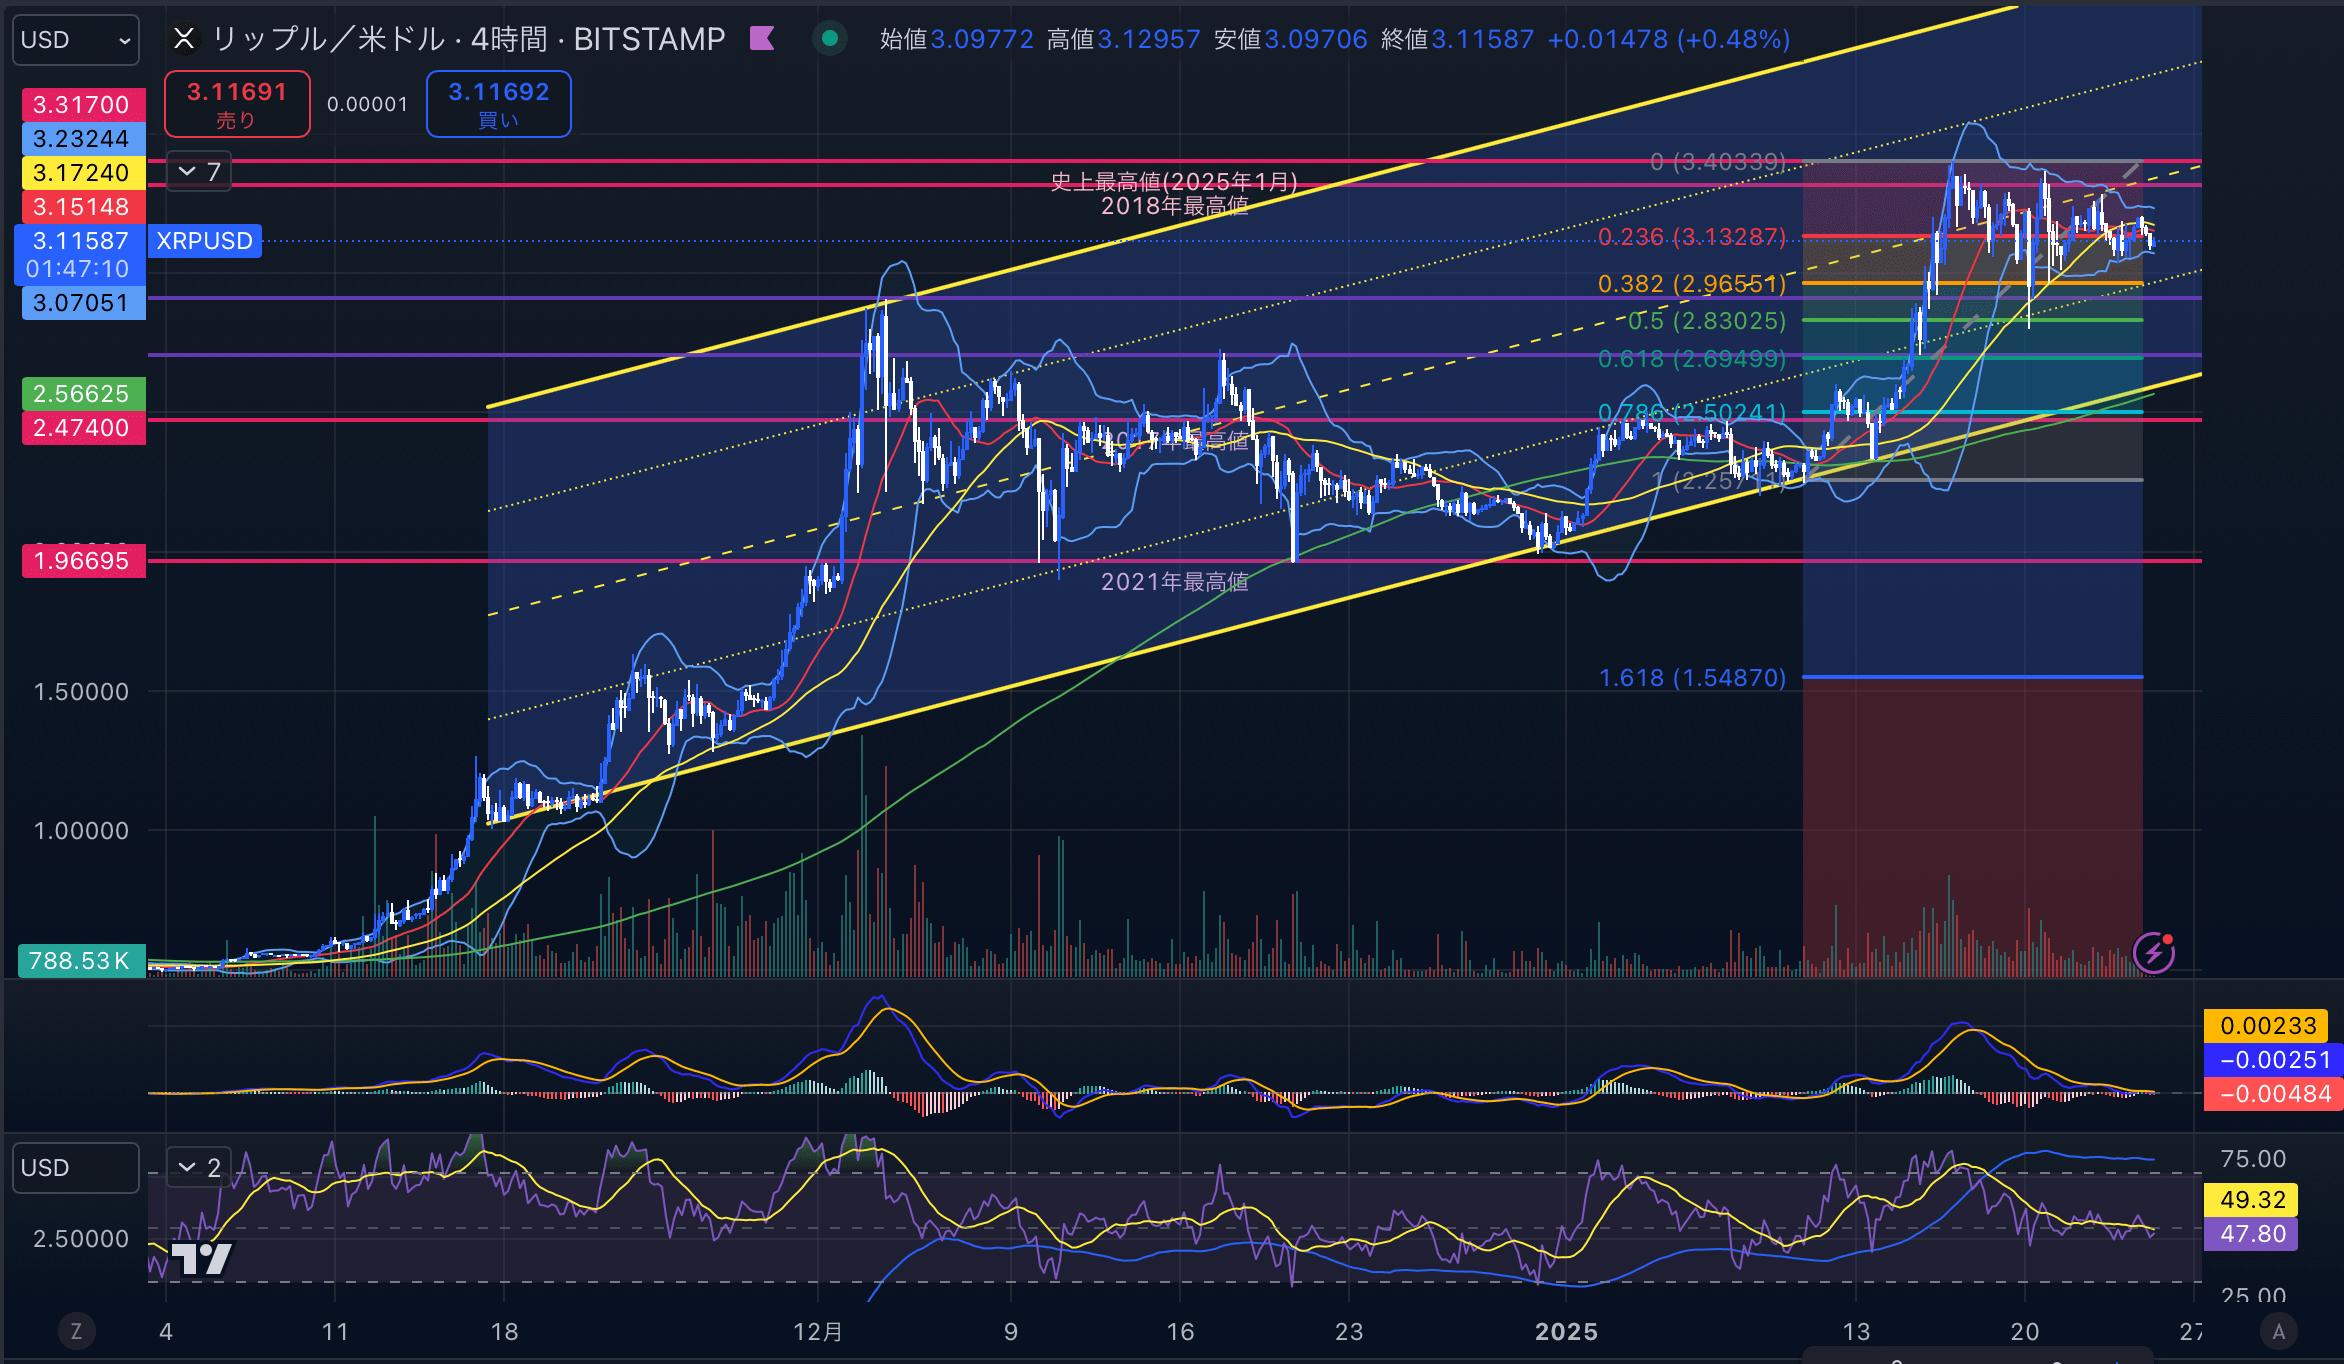Click the 3.17240 yellow price label
The width and height of the screenshot is (2344, 1364).
[82, 173]
